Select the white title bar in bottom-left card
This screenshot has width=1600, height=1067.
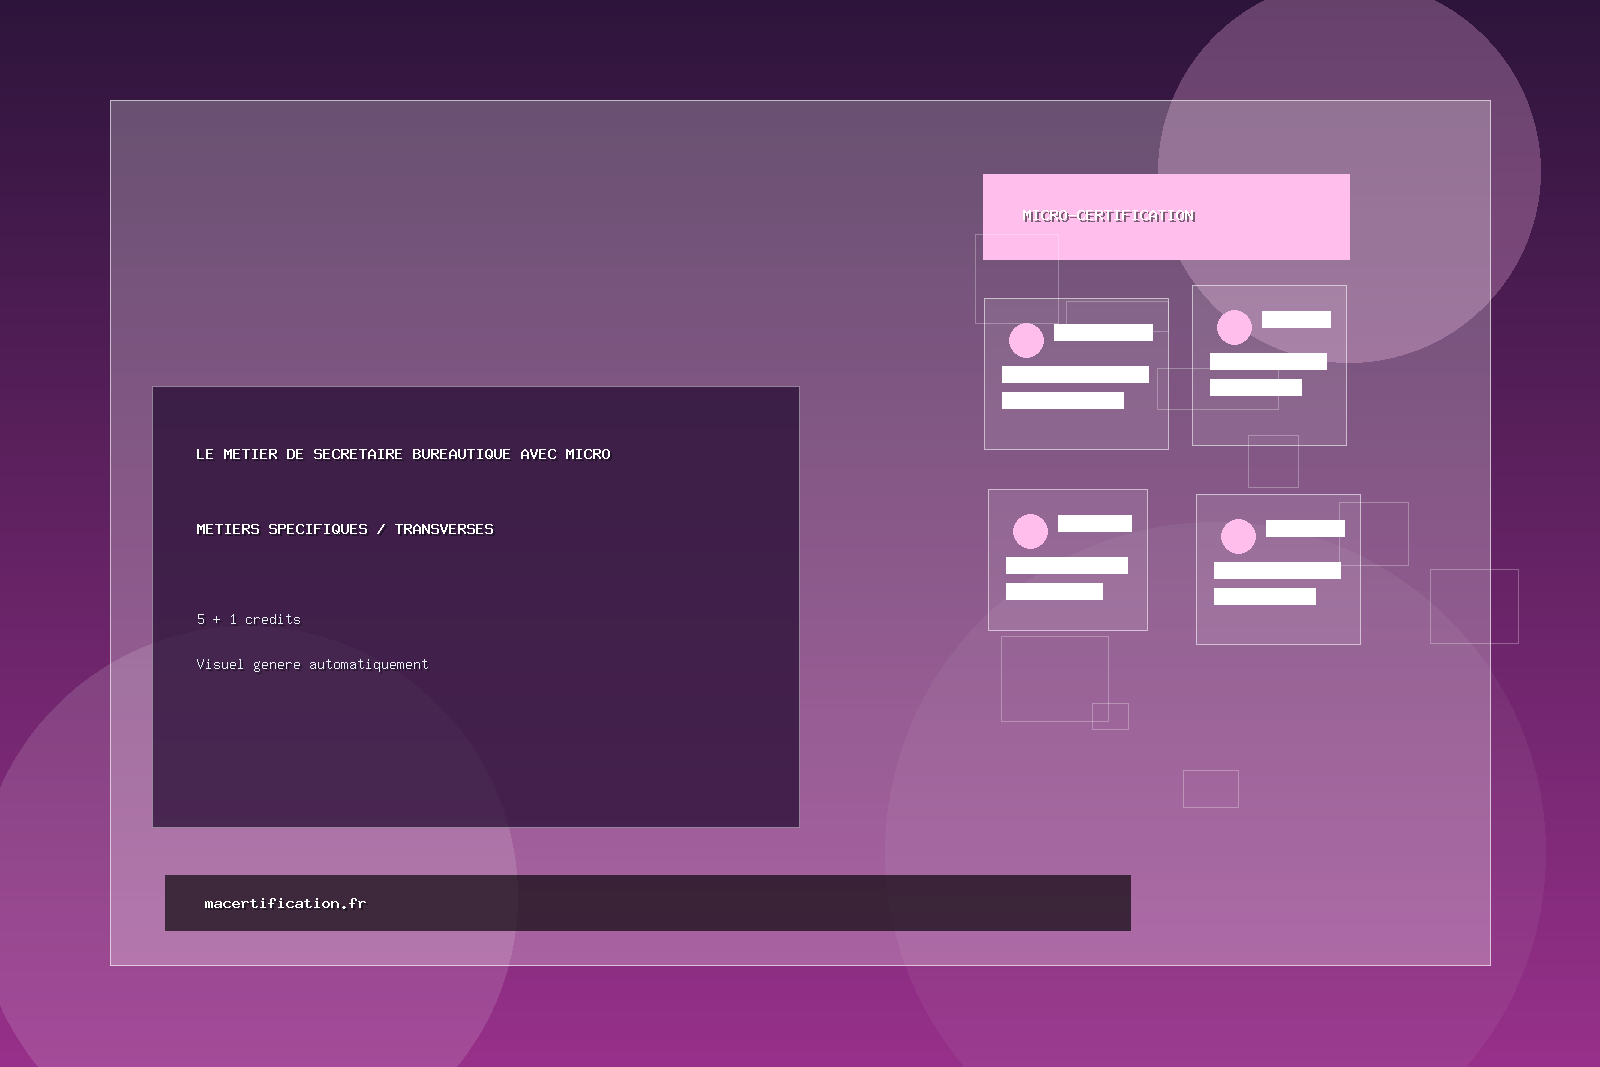(1095, 523)
